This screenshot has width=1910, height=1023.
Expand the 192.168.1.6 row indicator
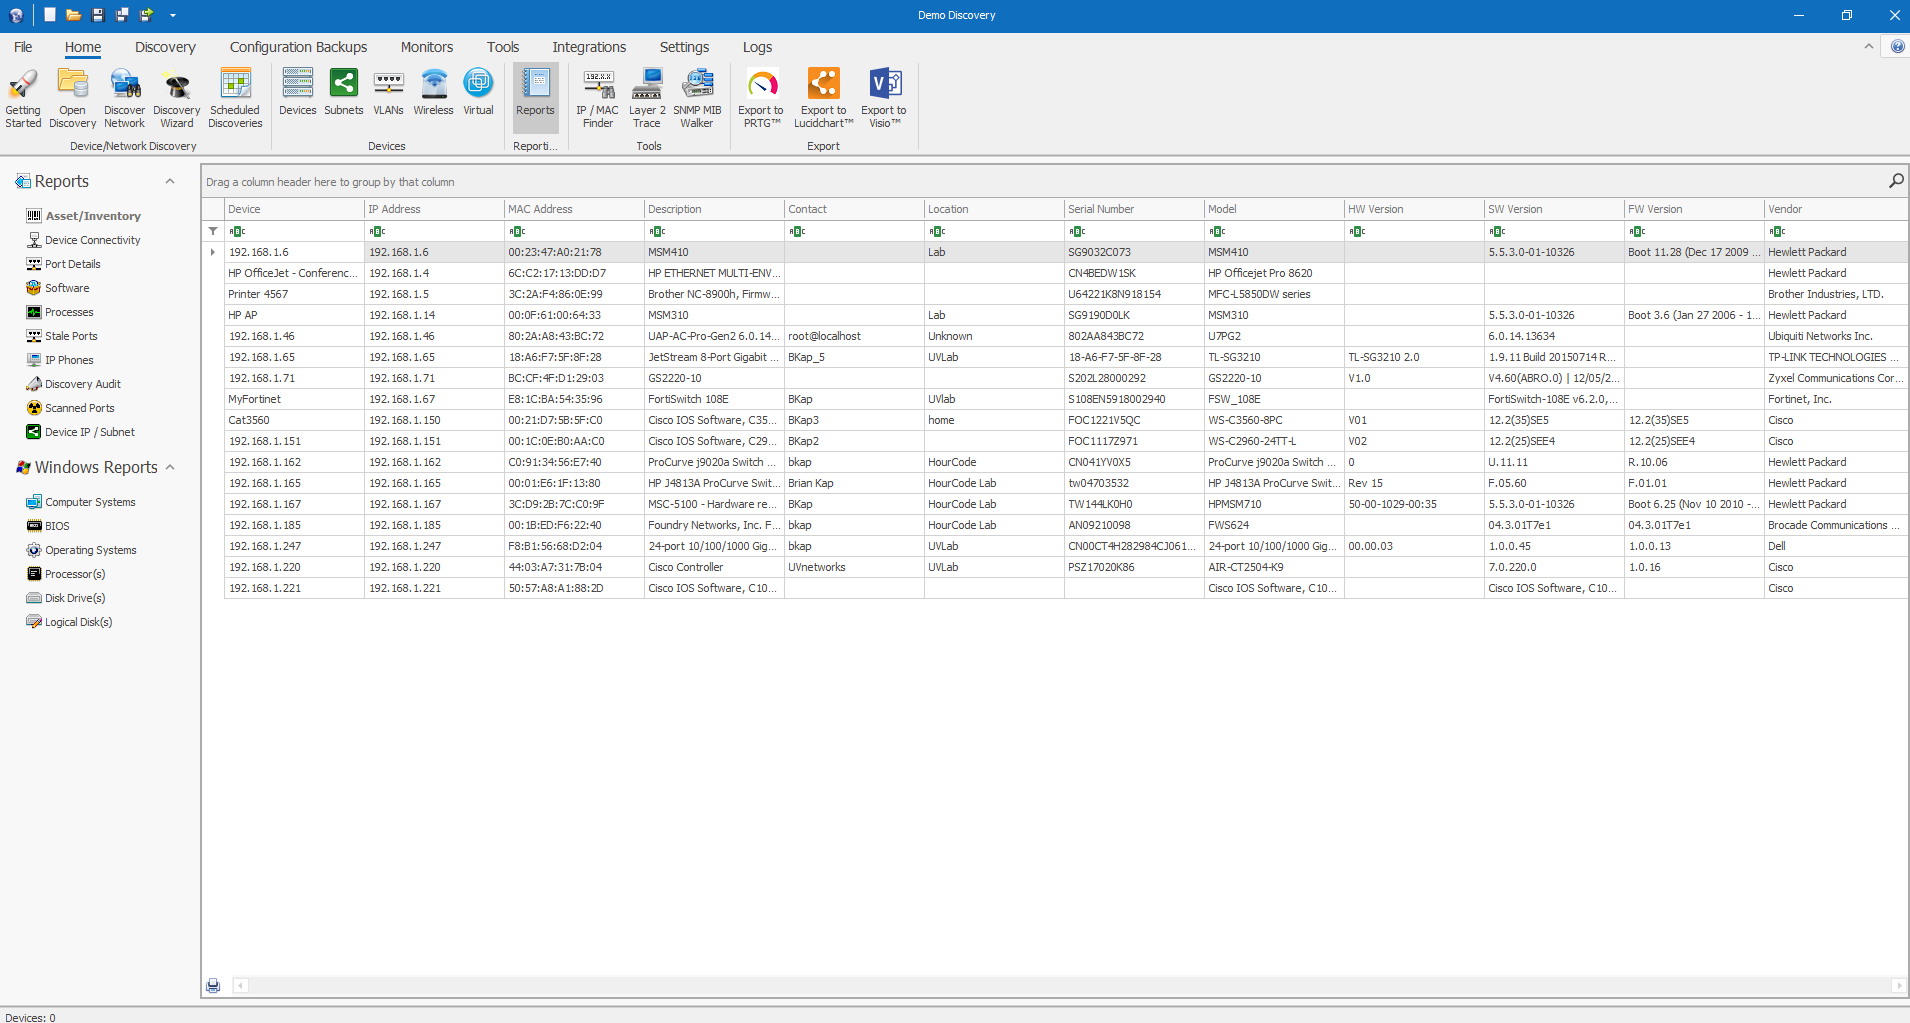point(213,252)
